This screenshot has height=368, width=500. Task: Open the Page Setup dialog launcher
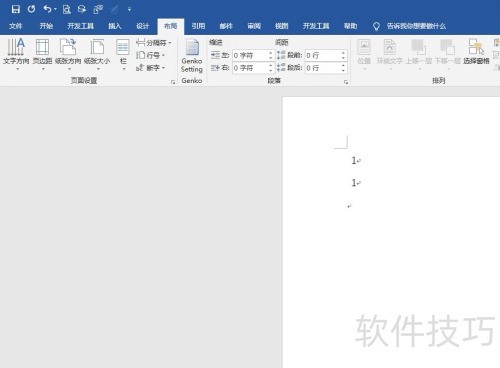tap(173, 82)
